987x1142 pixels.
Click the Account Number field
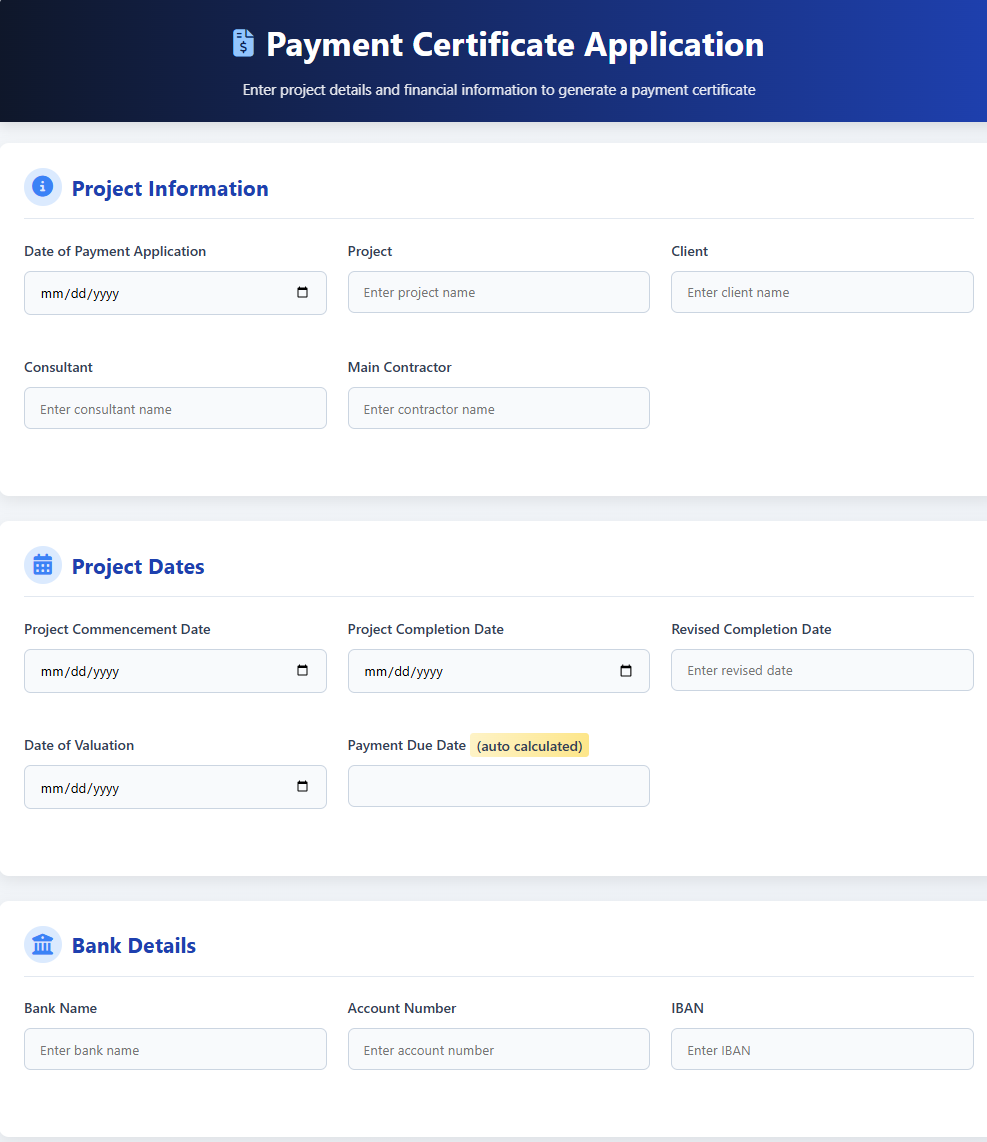(x=498, y=1049)
